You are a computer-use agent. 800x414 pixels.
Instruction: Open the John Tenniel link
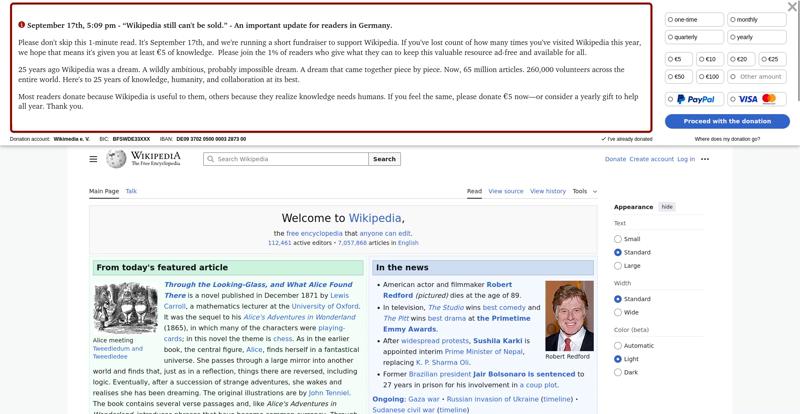click(x=329, y=393)
